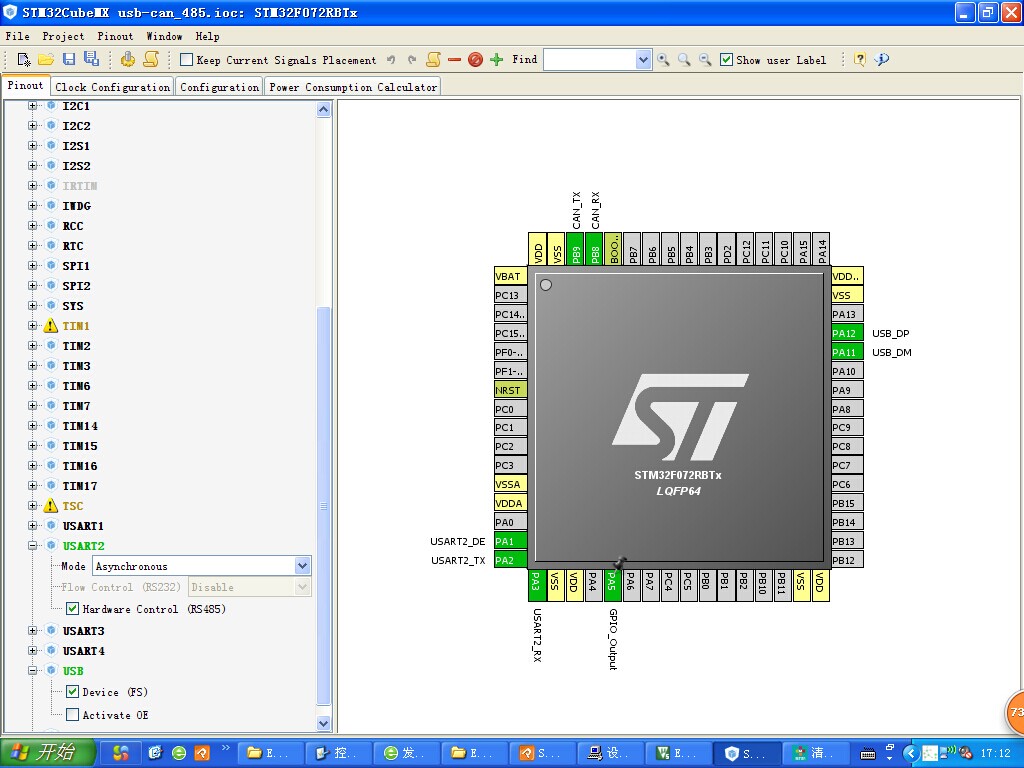Image resolution: width=1024 pixels, height=768 pixels.
Task: Open the File menu
Action: point(18,37)
